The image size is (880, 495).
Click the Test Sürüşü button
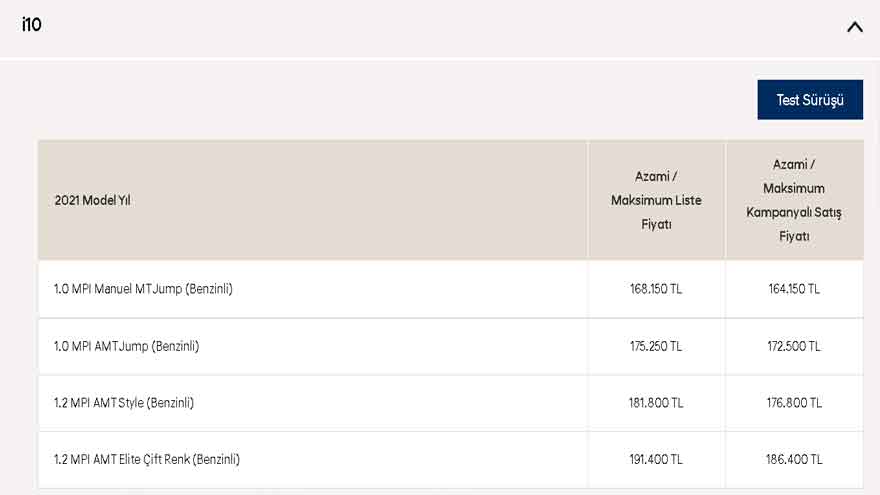(810, 100)
